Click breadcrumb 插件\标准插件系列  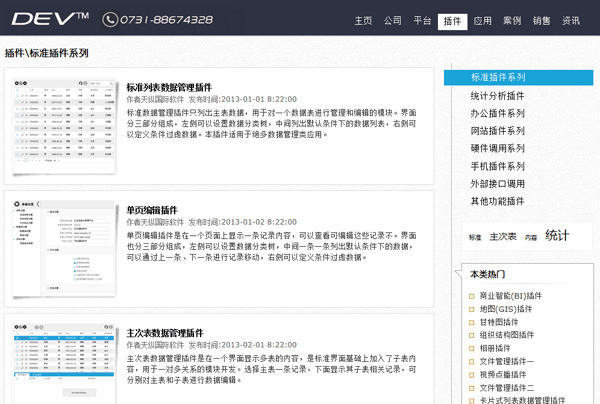[x=47, y=53]
